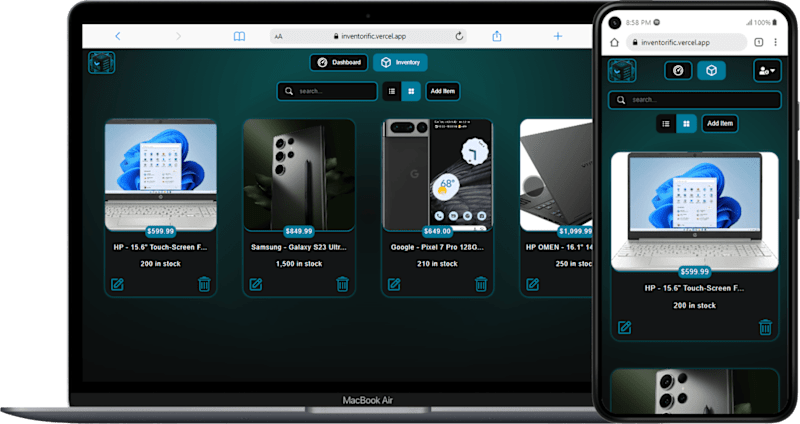Screen dimensions: 800x424
Task: Open the phone browser tab switcher
Action: click(759, 42)
